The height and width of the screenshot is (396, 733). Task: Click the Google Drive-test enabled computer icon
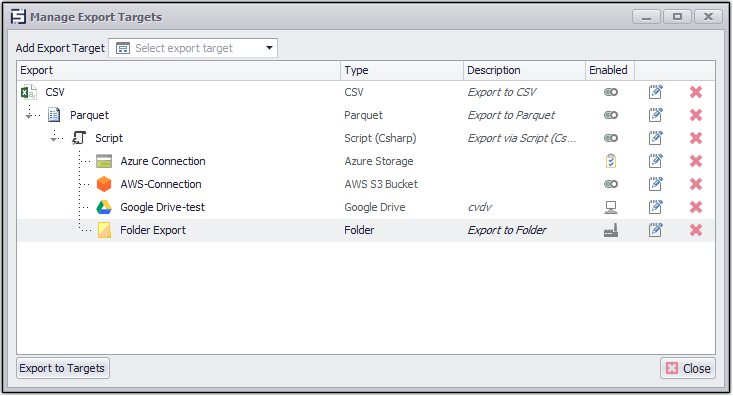pos(611,207)
